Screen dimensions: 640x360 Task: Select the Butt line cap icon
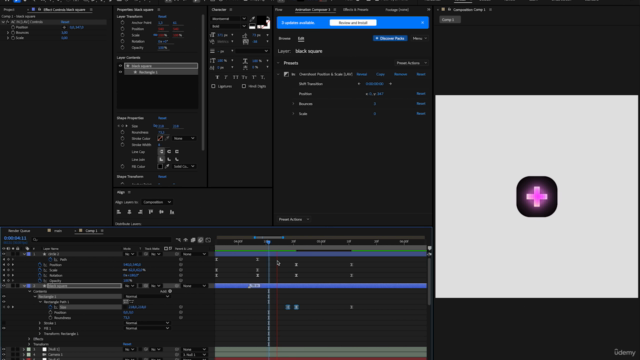(161, 151)
